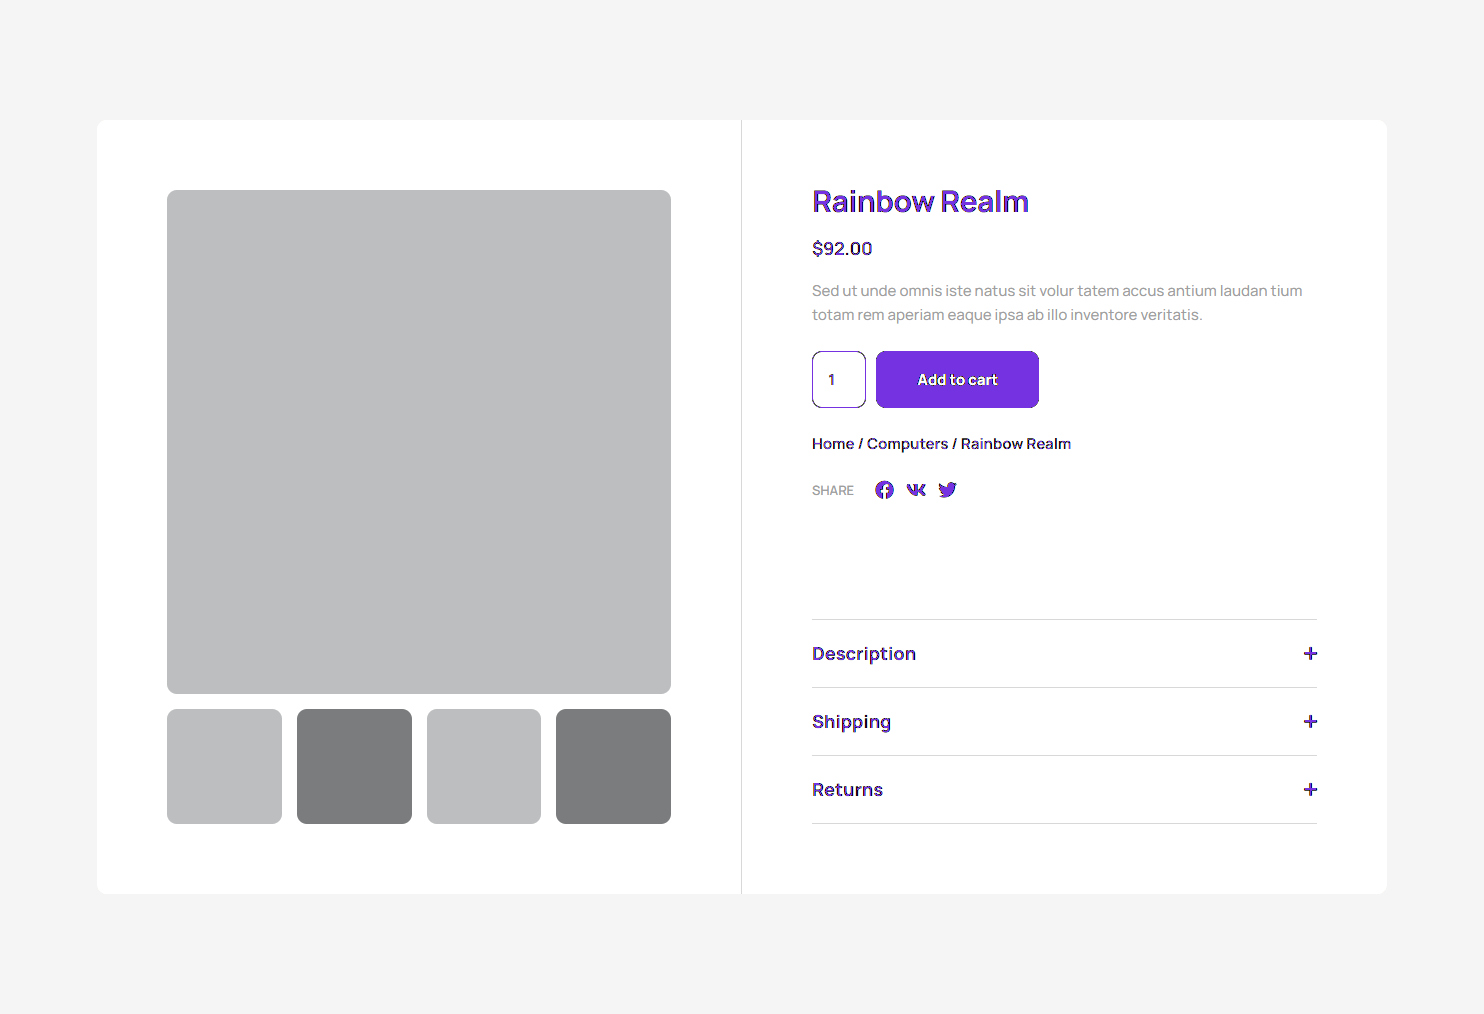
Task: Show the fourth product thumbnail
Action: click(x=613, y=767)
